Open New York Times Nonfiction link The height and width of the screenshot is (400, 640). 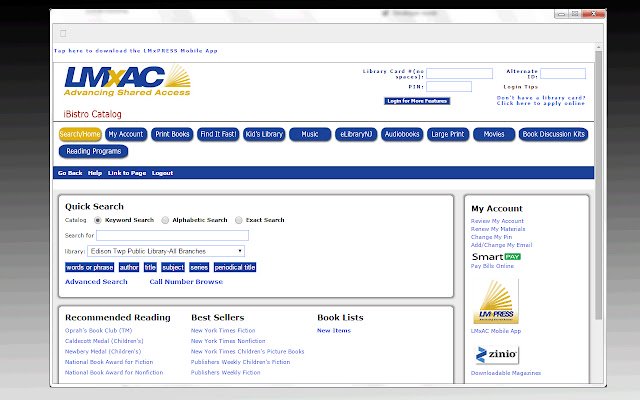pos(228,341)
